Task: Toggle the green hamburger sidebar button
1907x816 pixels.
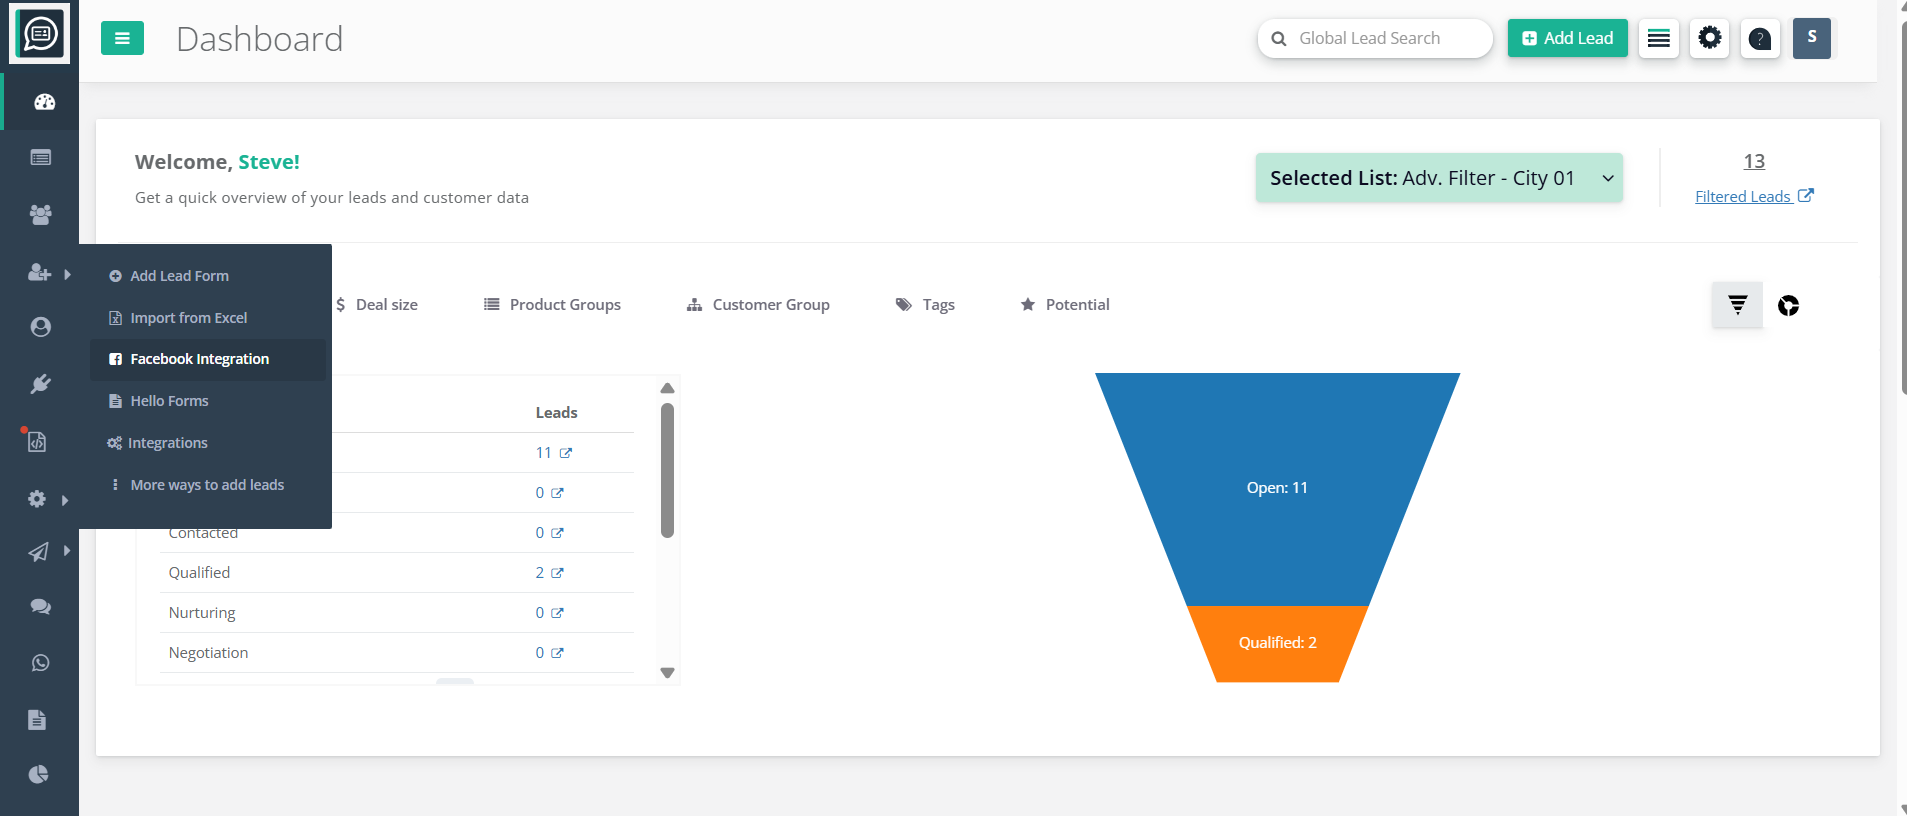Action: [122, 39]
